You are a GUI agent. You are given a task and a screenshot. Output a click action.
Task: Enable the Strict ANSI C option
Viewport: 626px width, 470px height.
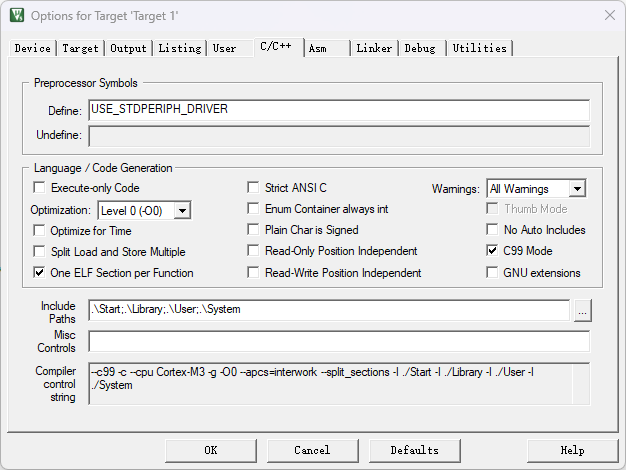click(x=254, y=188)
